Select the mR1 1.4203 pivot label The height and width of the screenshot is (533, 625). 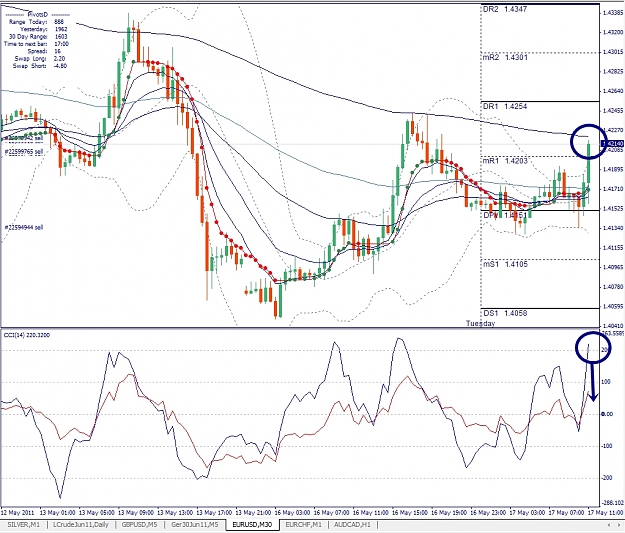(505, 161)
